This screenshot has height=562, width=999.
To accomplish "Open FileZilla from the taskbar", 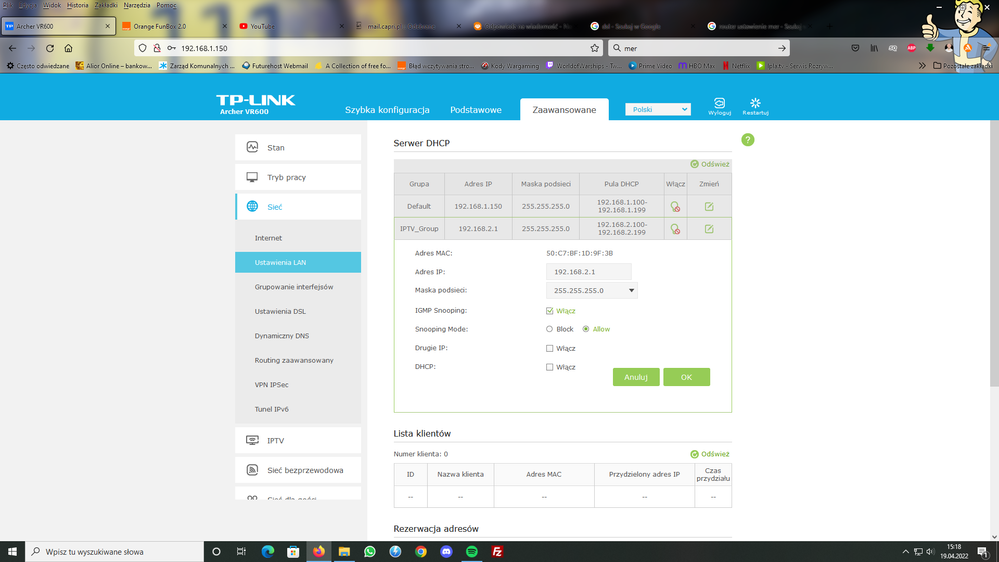I will coord(497,551).
